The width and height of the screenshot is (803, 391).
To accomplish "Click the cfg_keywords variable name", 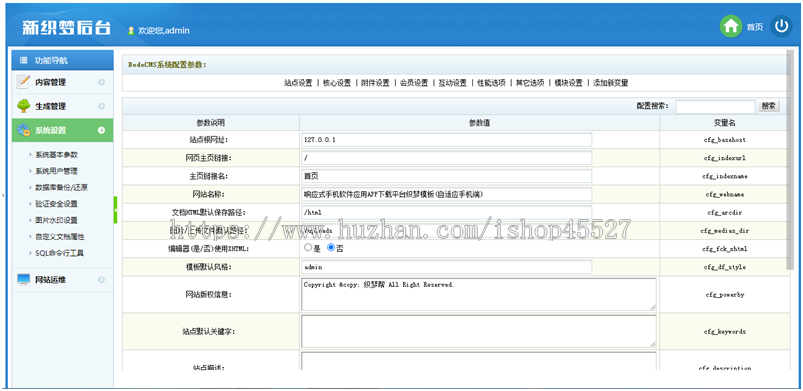I will tap(725, 332).
